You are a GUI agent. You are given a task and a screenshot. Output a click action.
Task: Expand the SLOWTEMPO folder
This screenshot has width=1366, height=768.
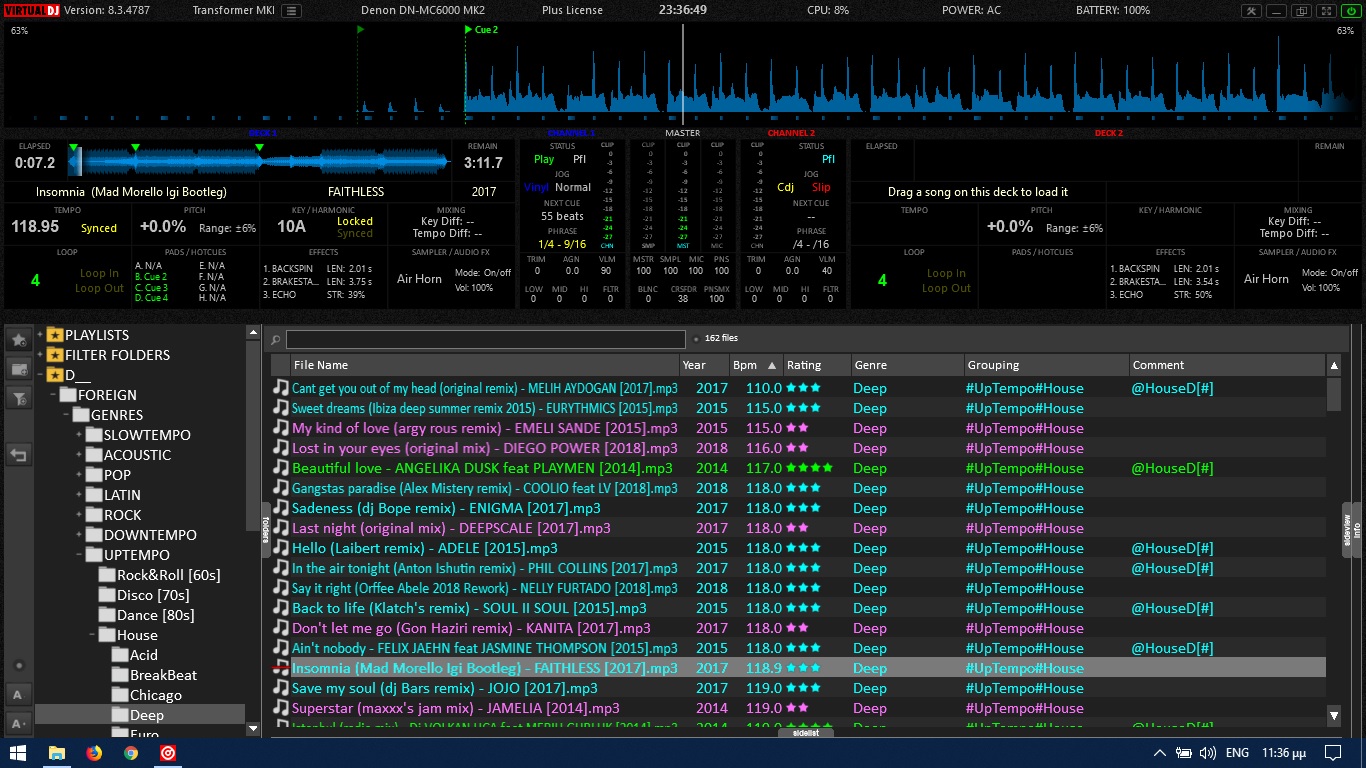(79, 435)
